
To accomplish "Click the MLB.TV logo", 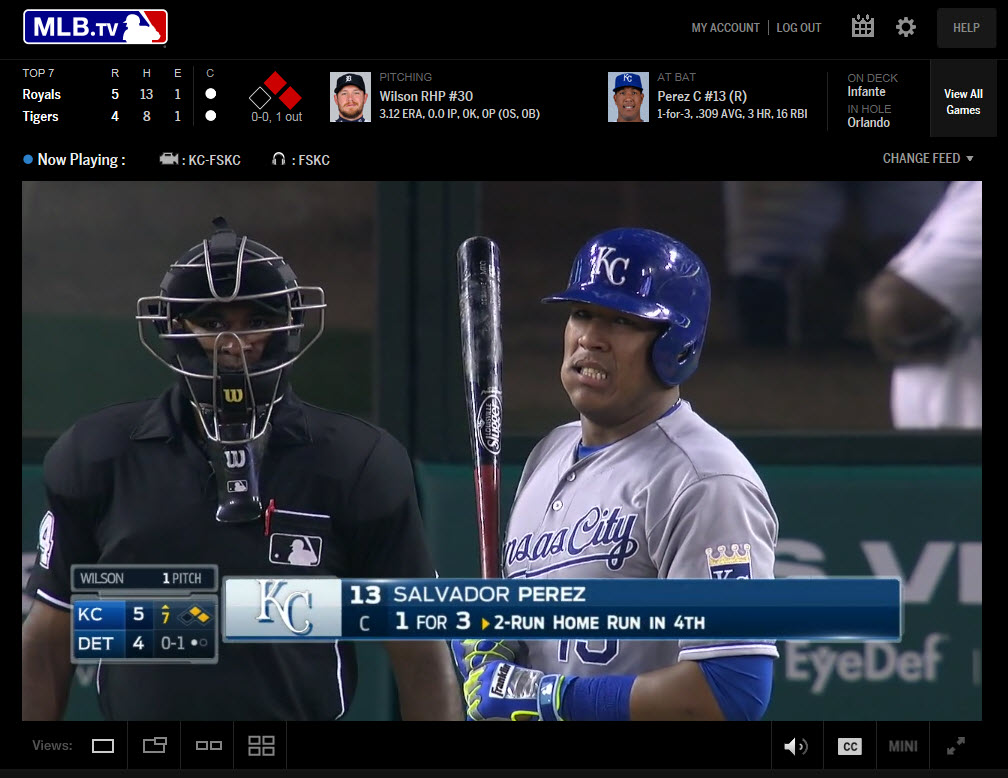I will point(95,27).
